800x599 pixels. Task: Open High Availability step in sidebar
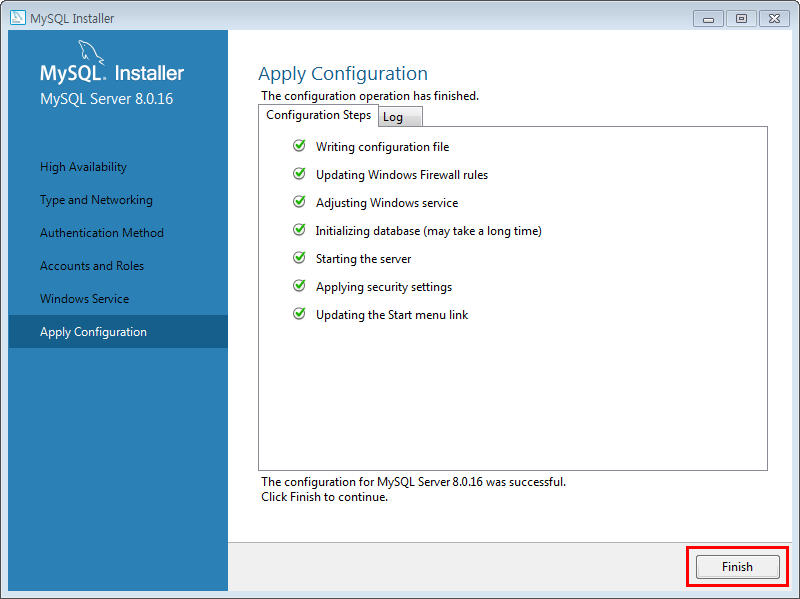tap(84, 167)
